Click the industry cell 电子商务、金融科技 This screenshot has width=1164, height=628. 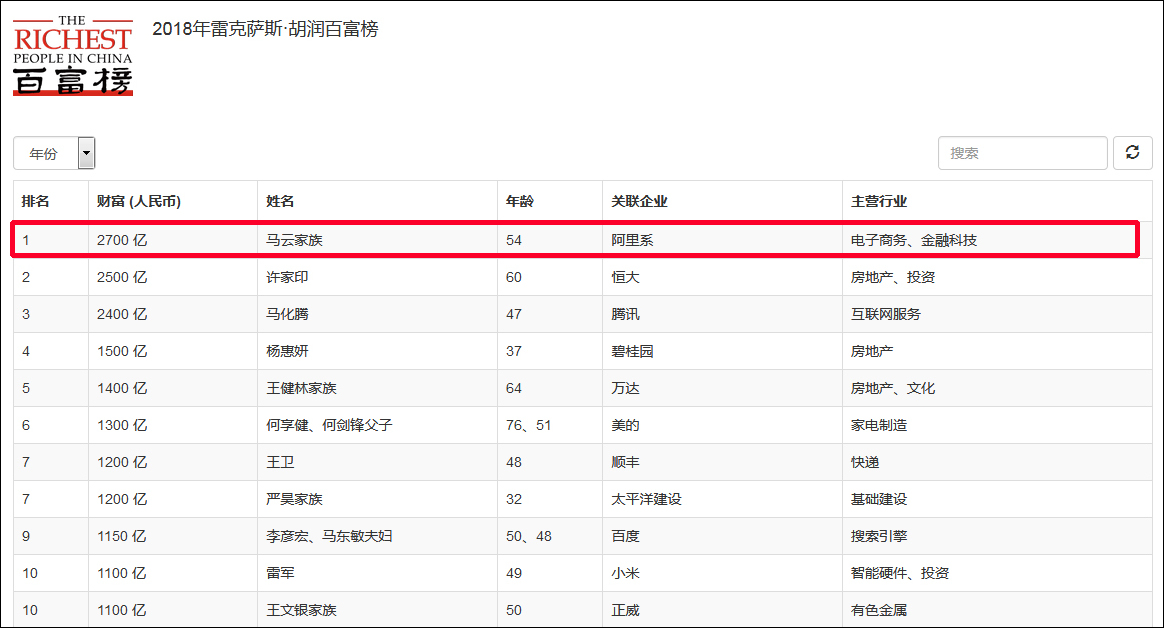pyautogui.click(x=914, y=241)
